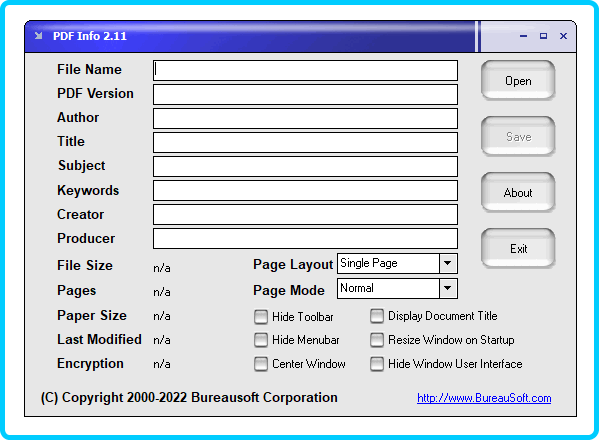Show the About dialog
Viewport: 599px width, 440px height.
(518, 192)
